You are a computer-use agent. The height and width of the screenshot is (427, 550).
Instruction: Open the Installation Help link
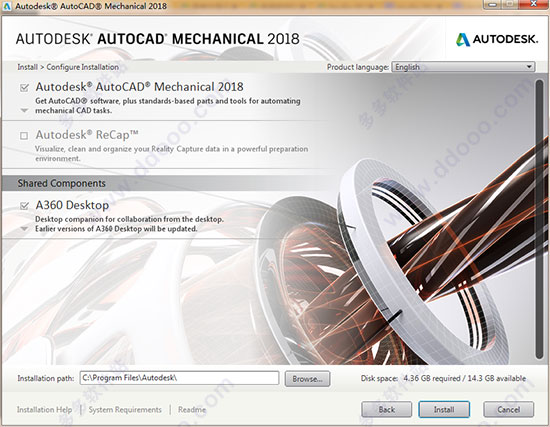tap(45, 409)
